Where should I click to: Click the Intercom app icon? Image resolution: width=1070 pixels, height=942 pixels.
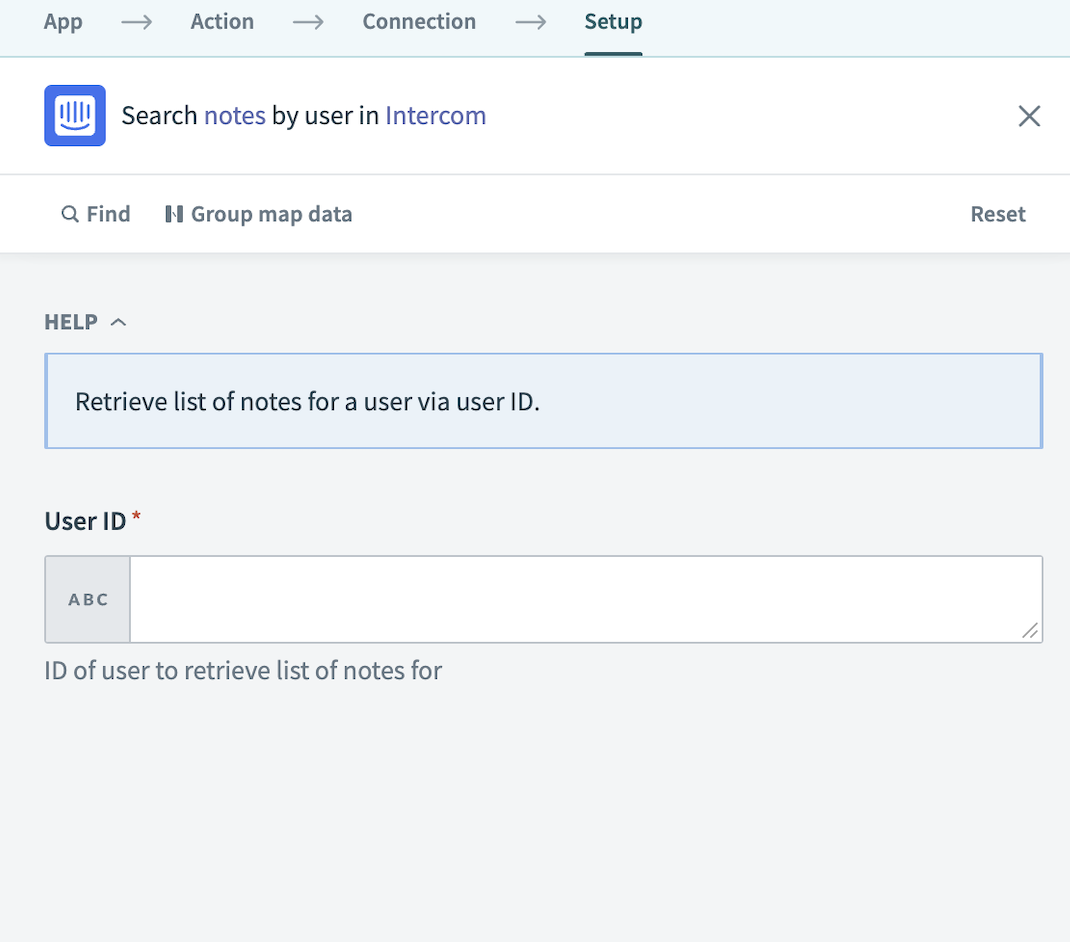point(74,115)
